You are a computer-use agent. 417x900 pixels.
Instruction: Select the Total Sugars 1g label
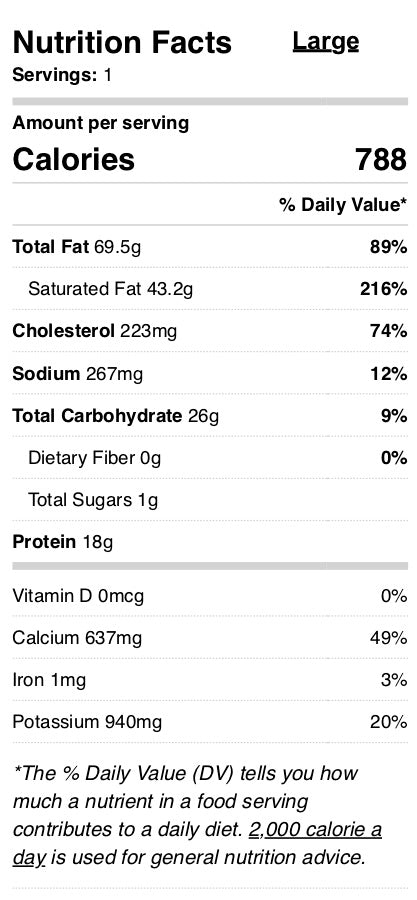(x=93, y=501)
